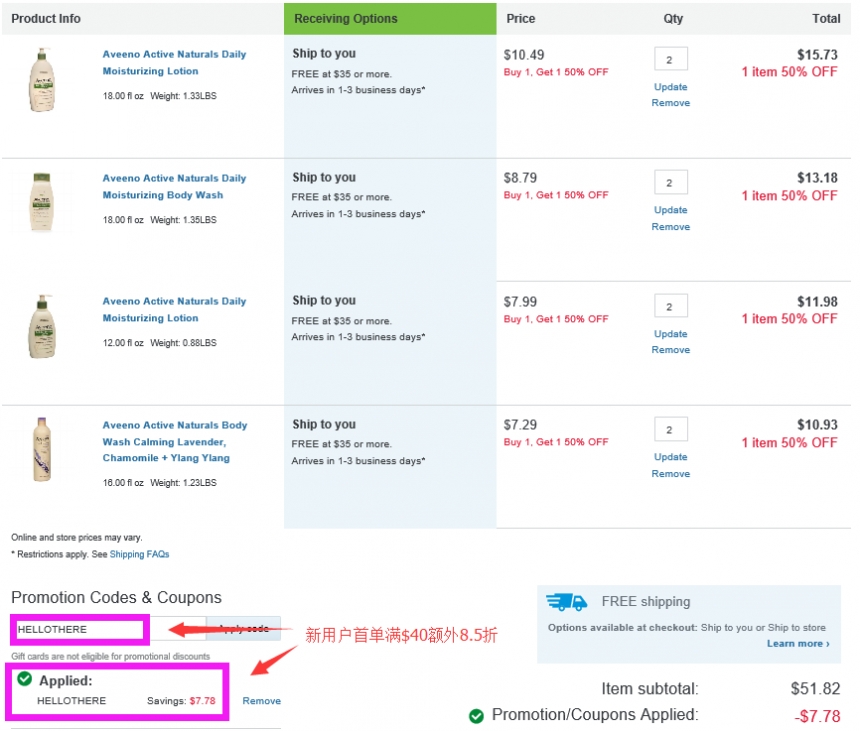Click the Total column header
The width and height of the screenshot is (860, 731).
826,19
